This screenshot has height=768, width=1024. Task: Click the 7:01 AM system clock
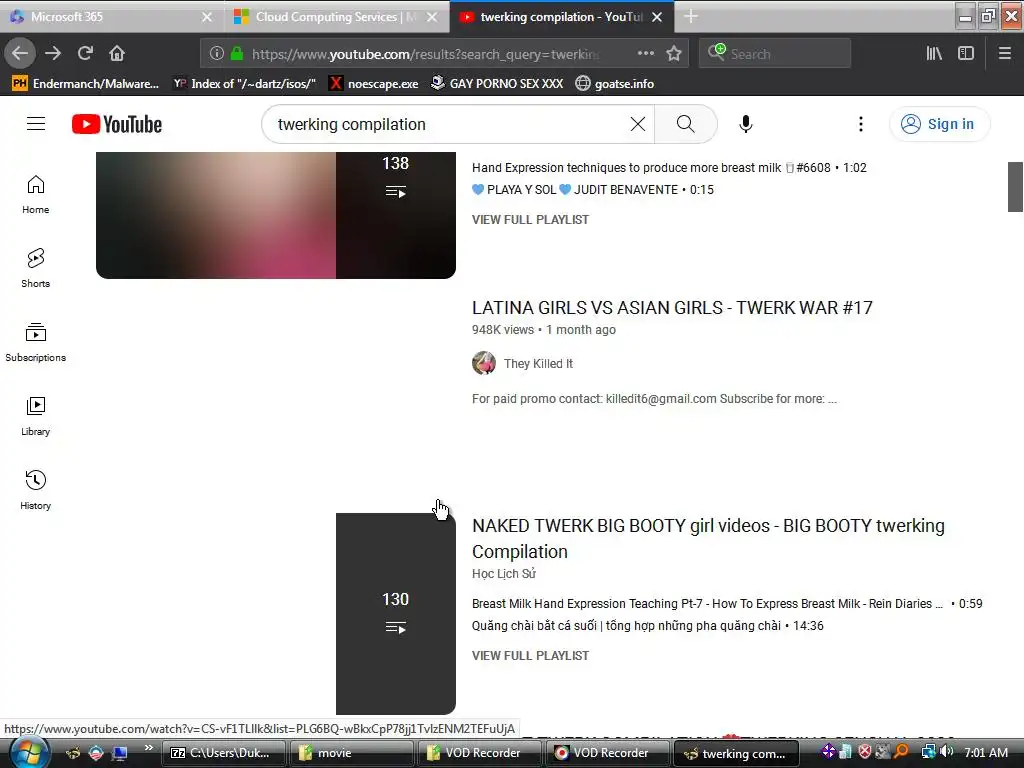pyautogui.click(x=986, y=752)
